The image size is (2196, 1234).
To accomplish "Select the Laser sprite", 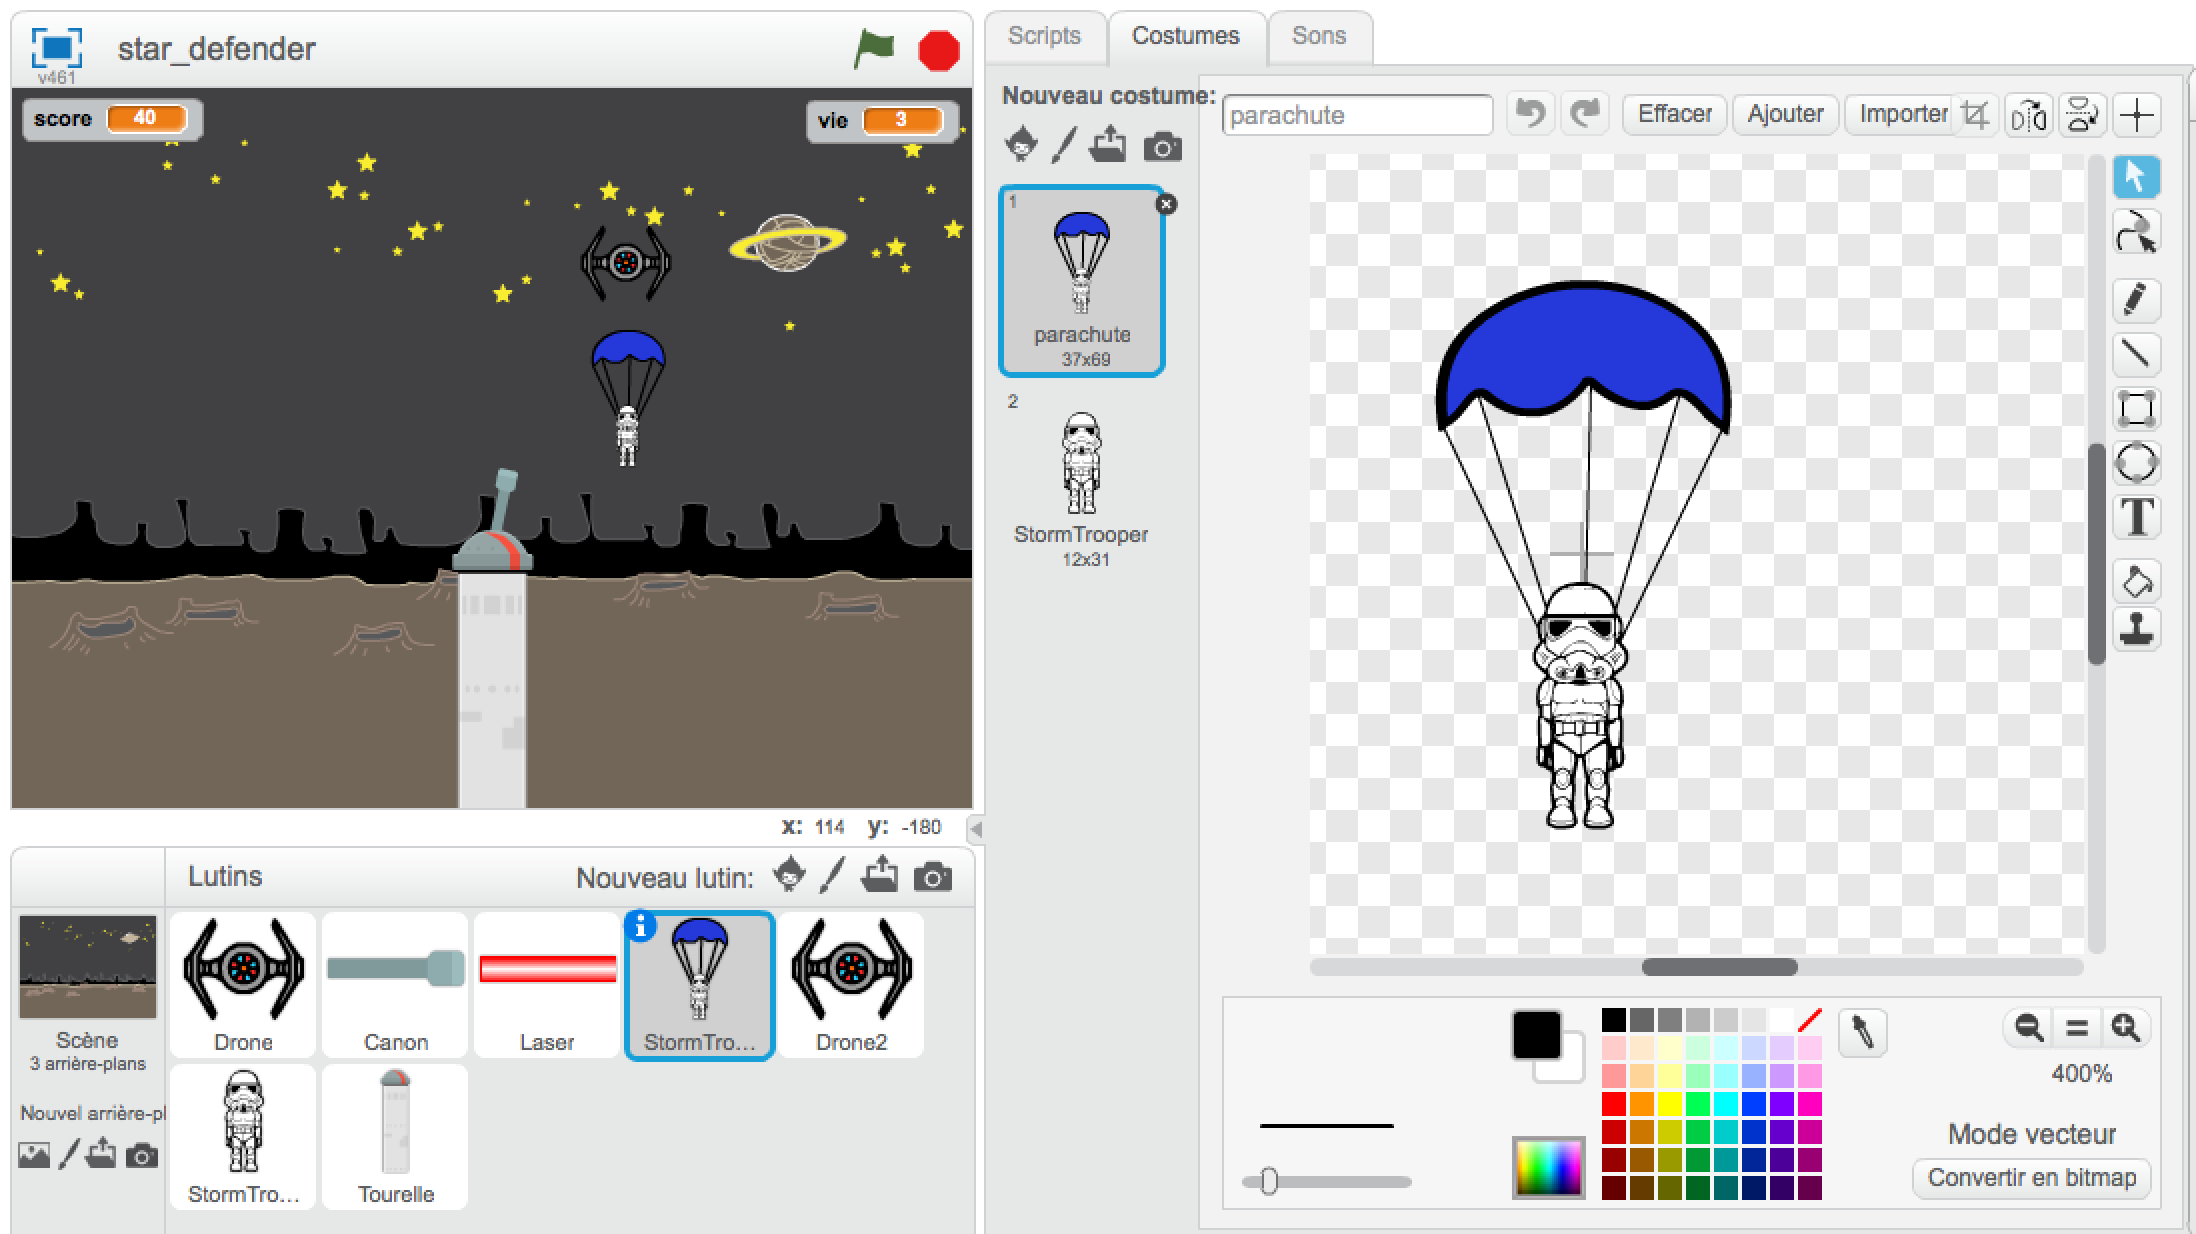I will 547,984.
